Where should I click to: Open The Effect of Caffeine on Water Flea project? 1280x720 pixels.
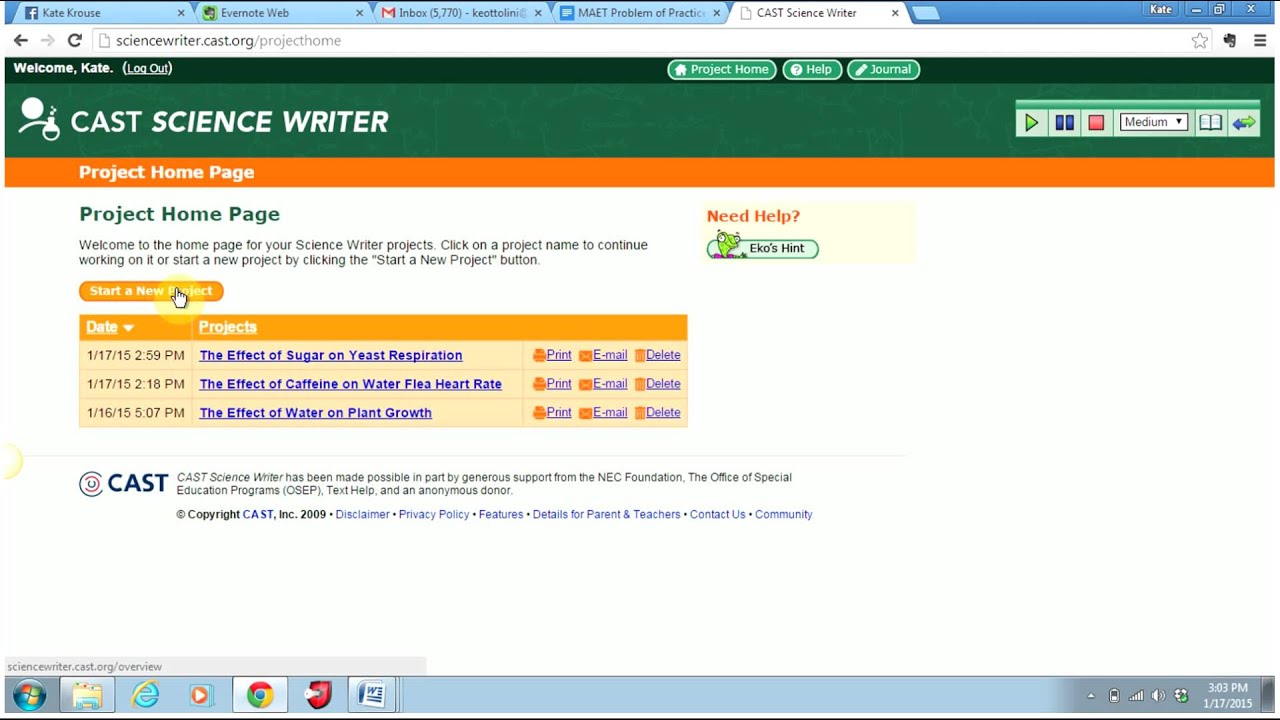point(350,384)
